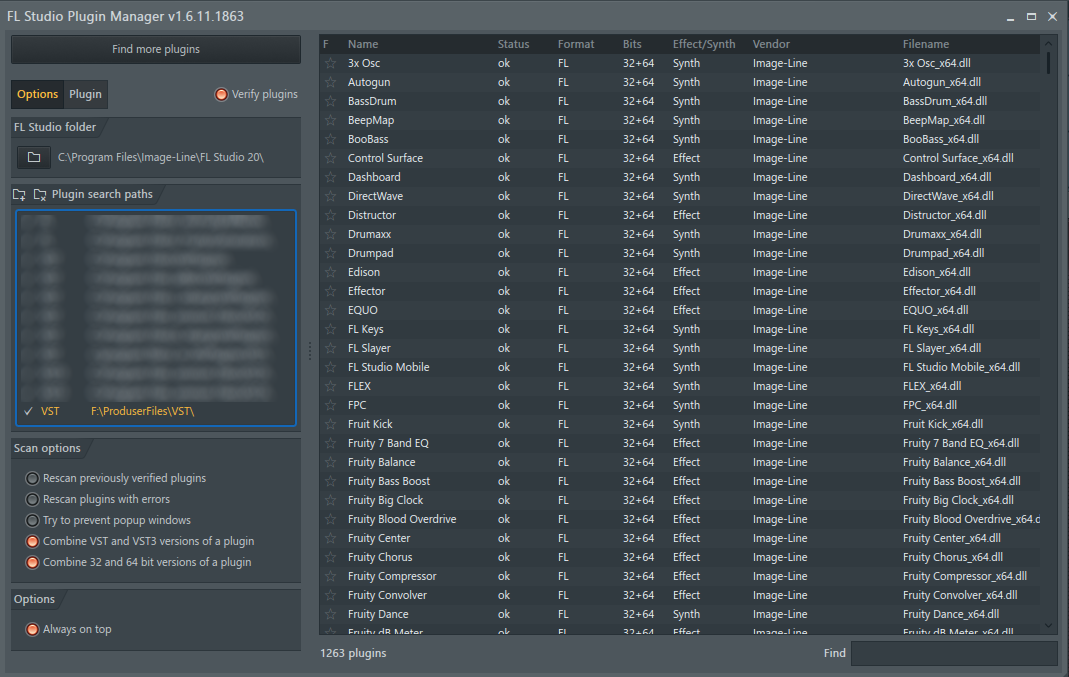The height and width of the screenshot is (677, 1069).
Task: Select the Fruity Blood Overdrive row
Action: tap(680, 520)
